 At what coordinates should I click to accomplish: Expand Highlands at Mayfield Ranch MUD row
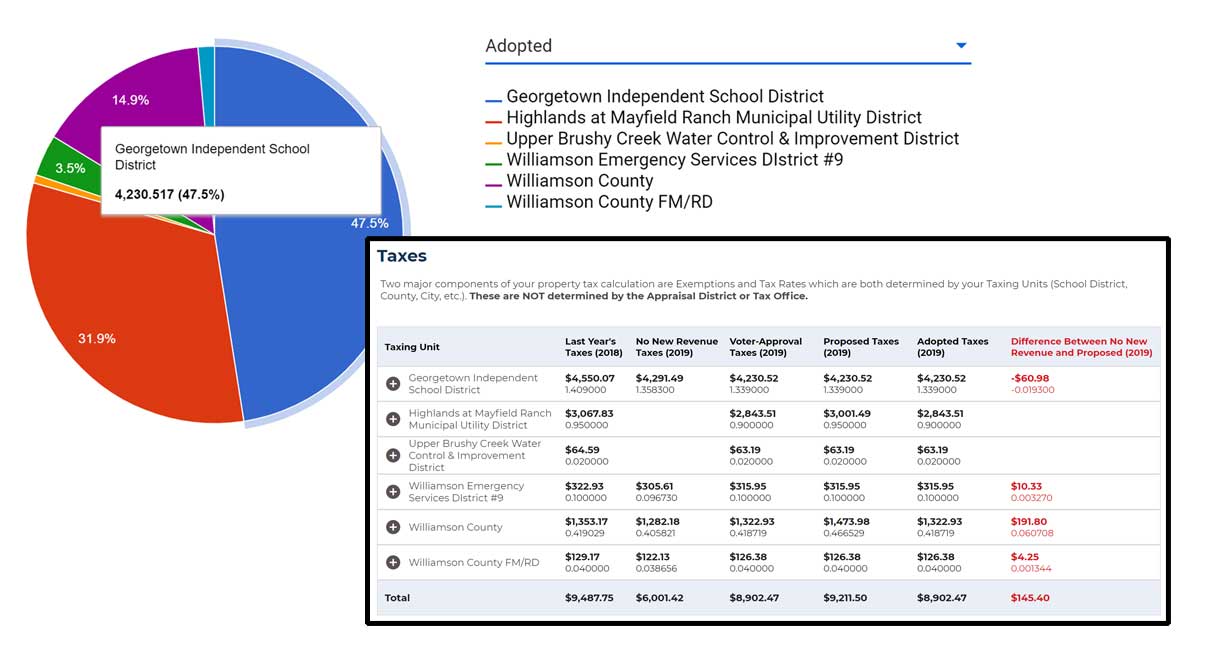click(393, 419)
